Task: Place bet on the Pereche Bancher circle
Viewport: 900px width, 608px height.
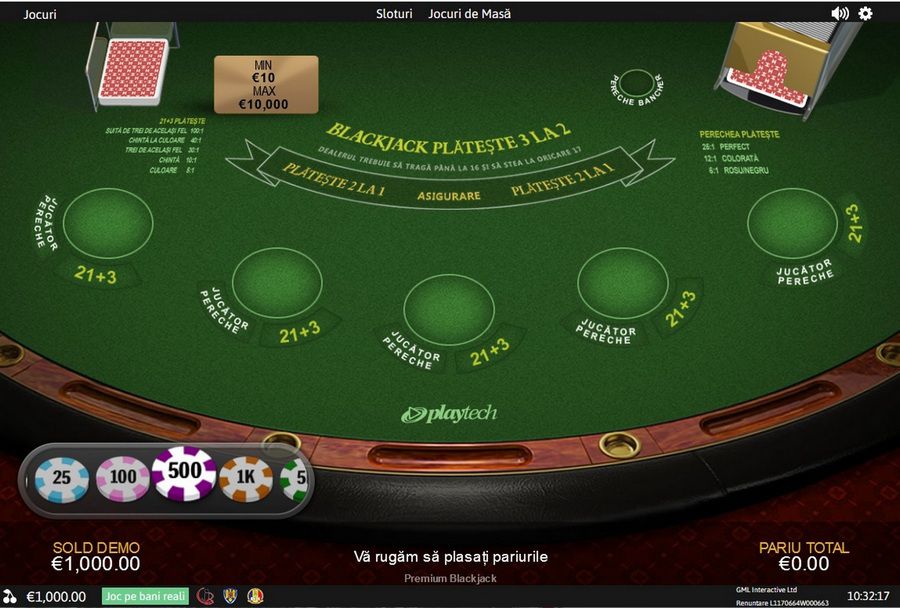Action: pyautogui.click(x=636, y=84)
